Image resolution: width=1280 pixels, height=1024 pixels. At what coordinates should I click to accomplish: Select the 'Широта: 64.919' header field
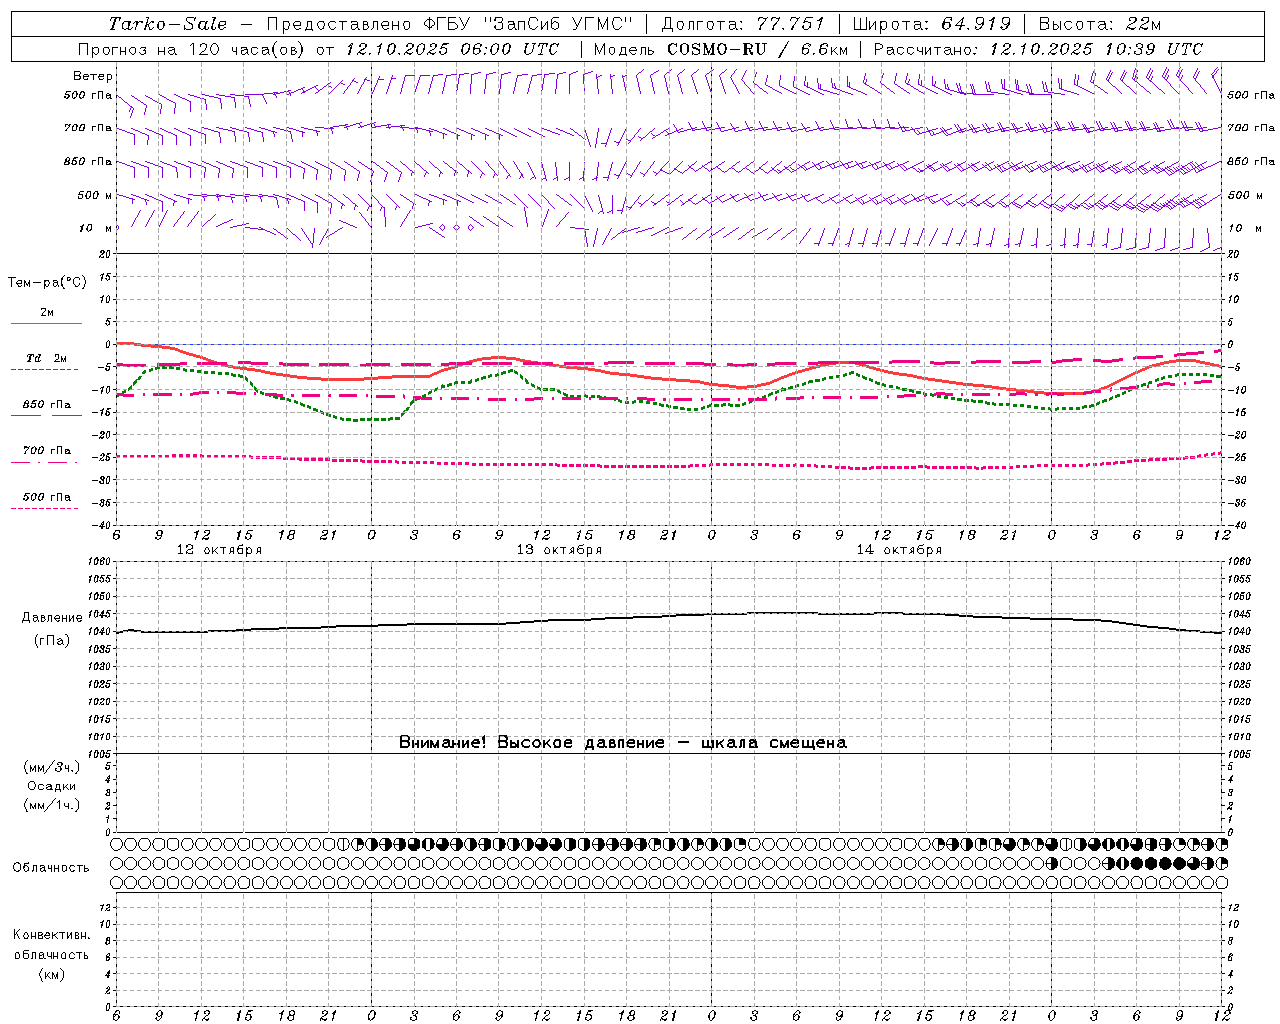tap(932, 24)
